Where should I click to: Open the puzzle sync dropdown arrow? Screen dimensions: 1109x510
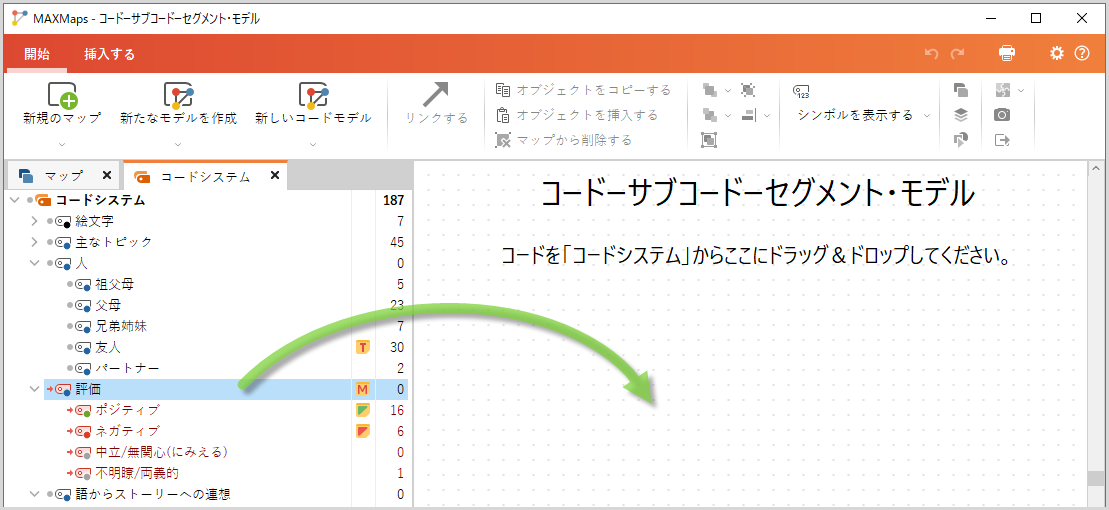click(1020, 91)
